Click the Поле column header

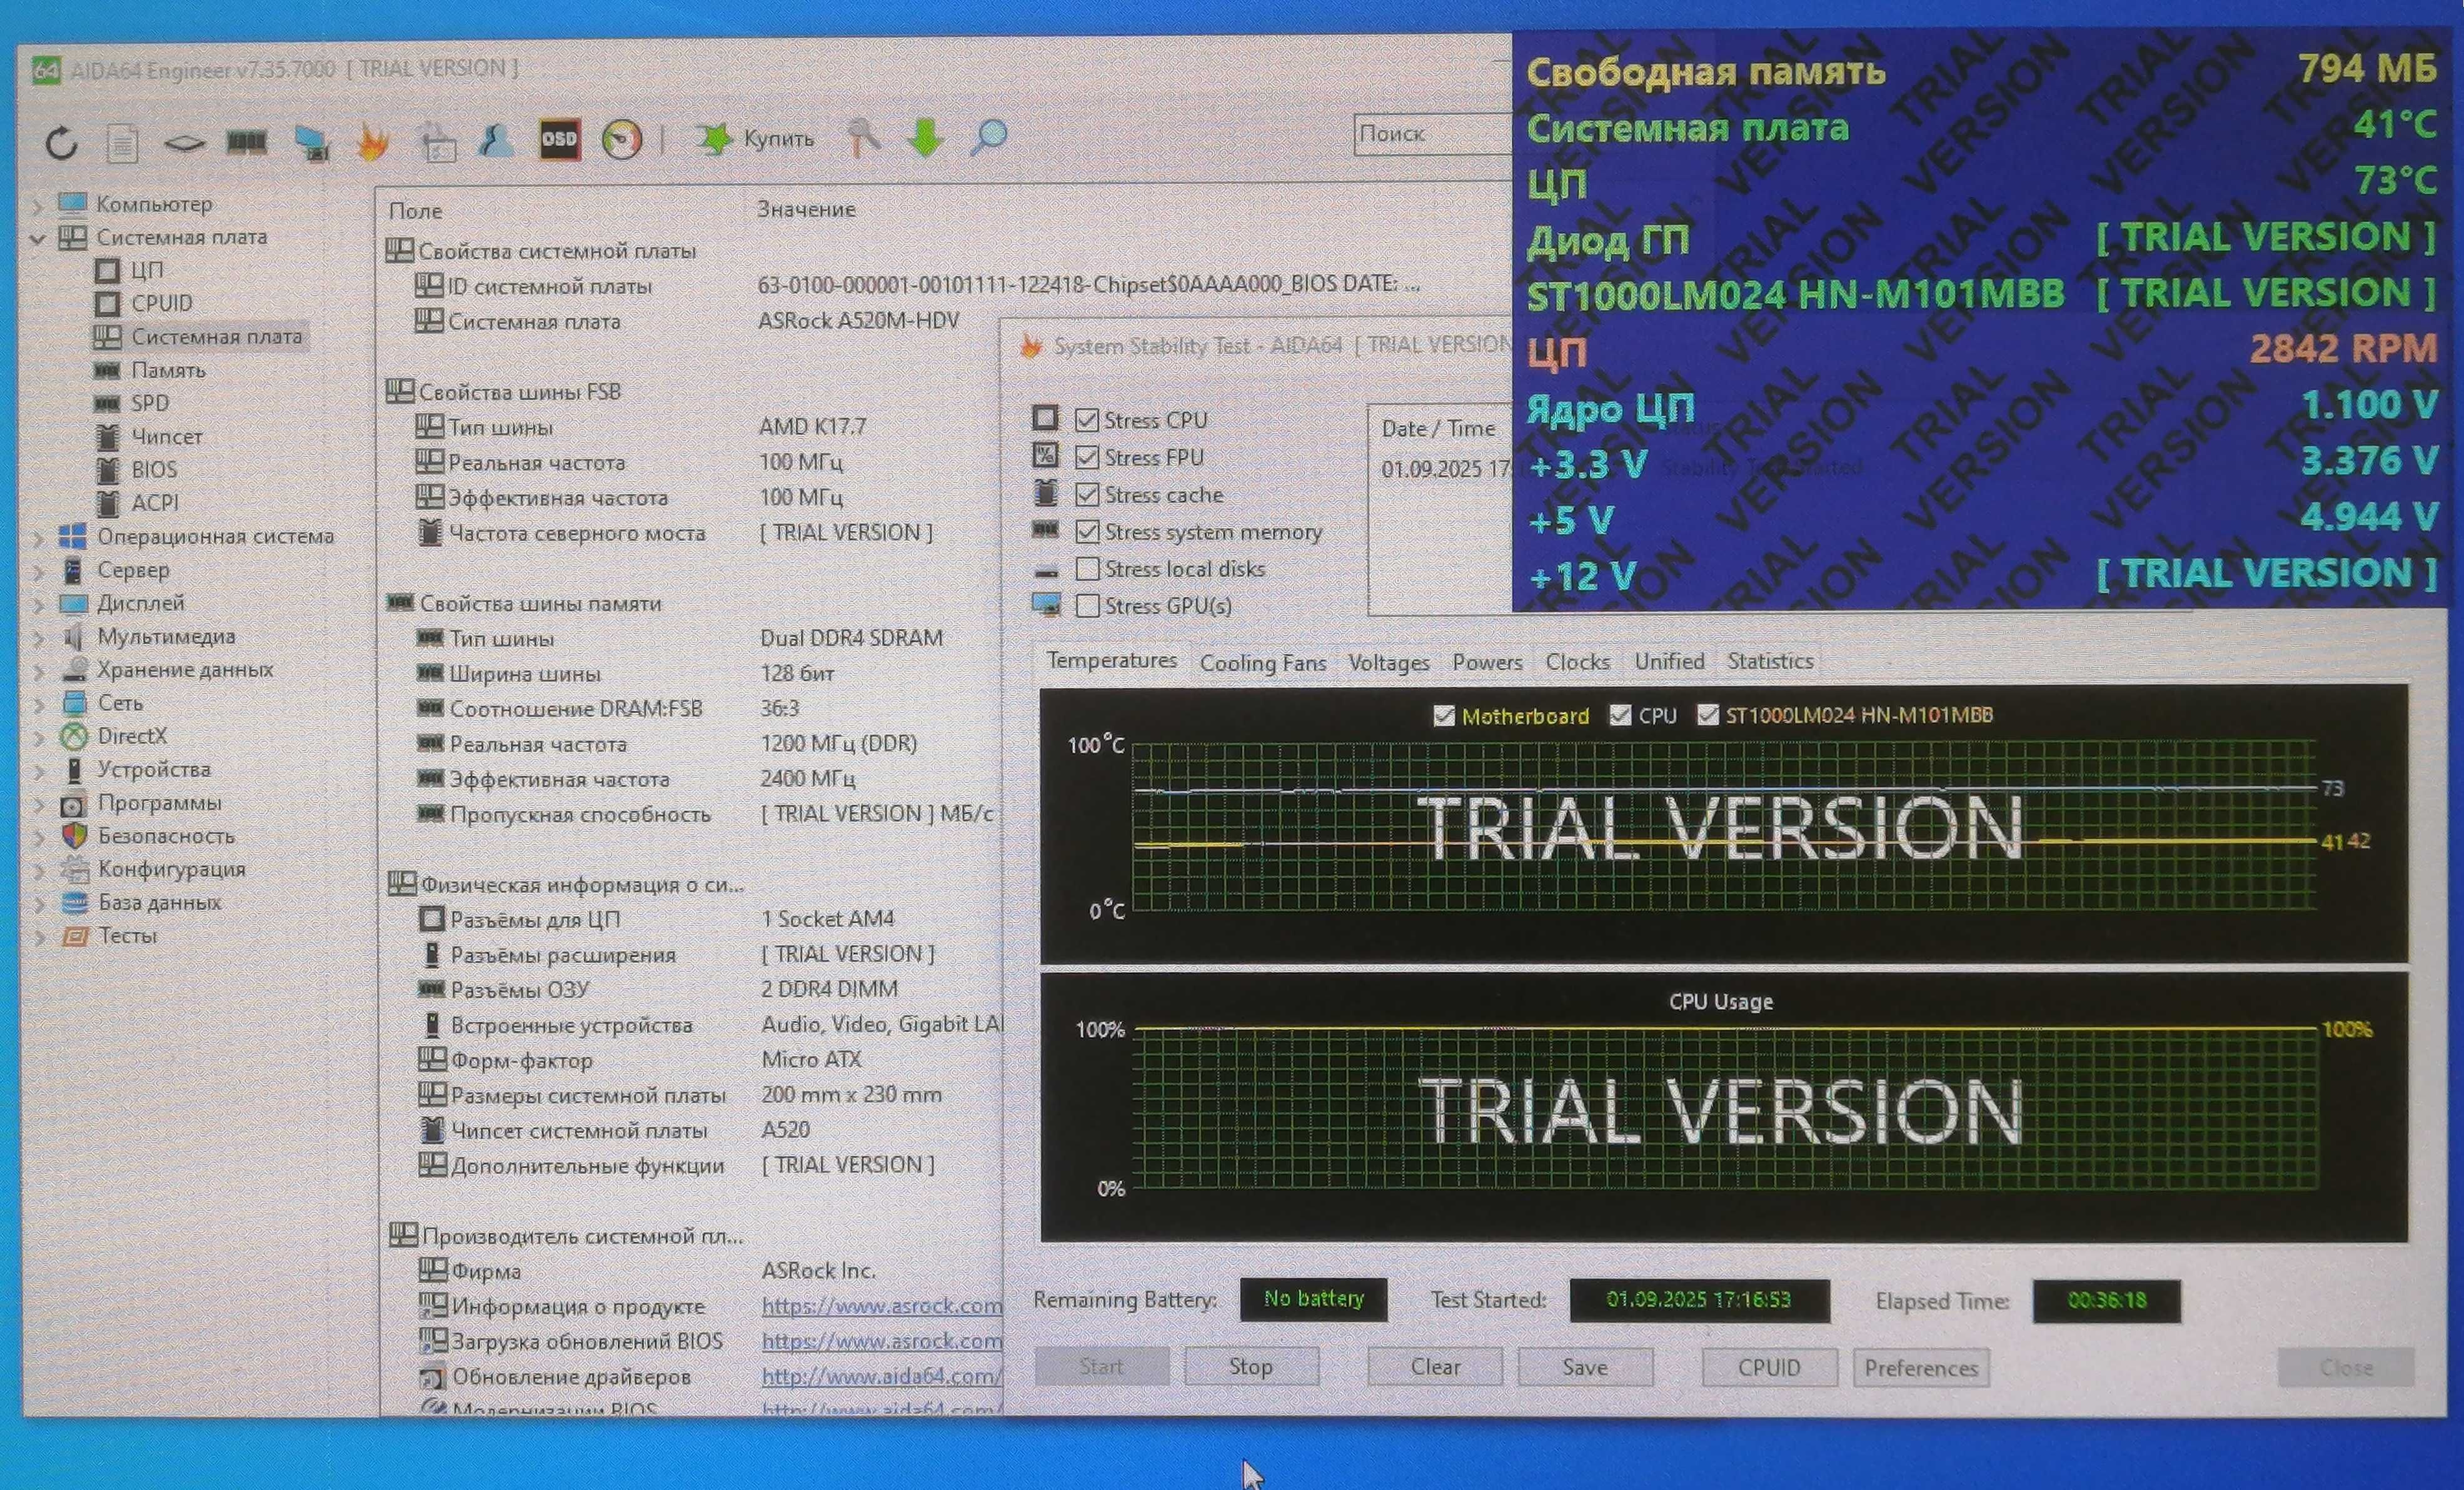(415, 211)
